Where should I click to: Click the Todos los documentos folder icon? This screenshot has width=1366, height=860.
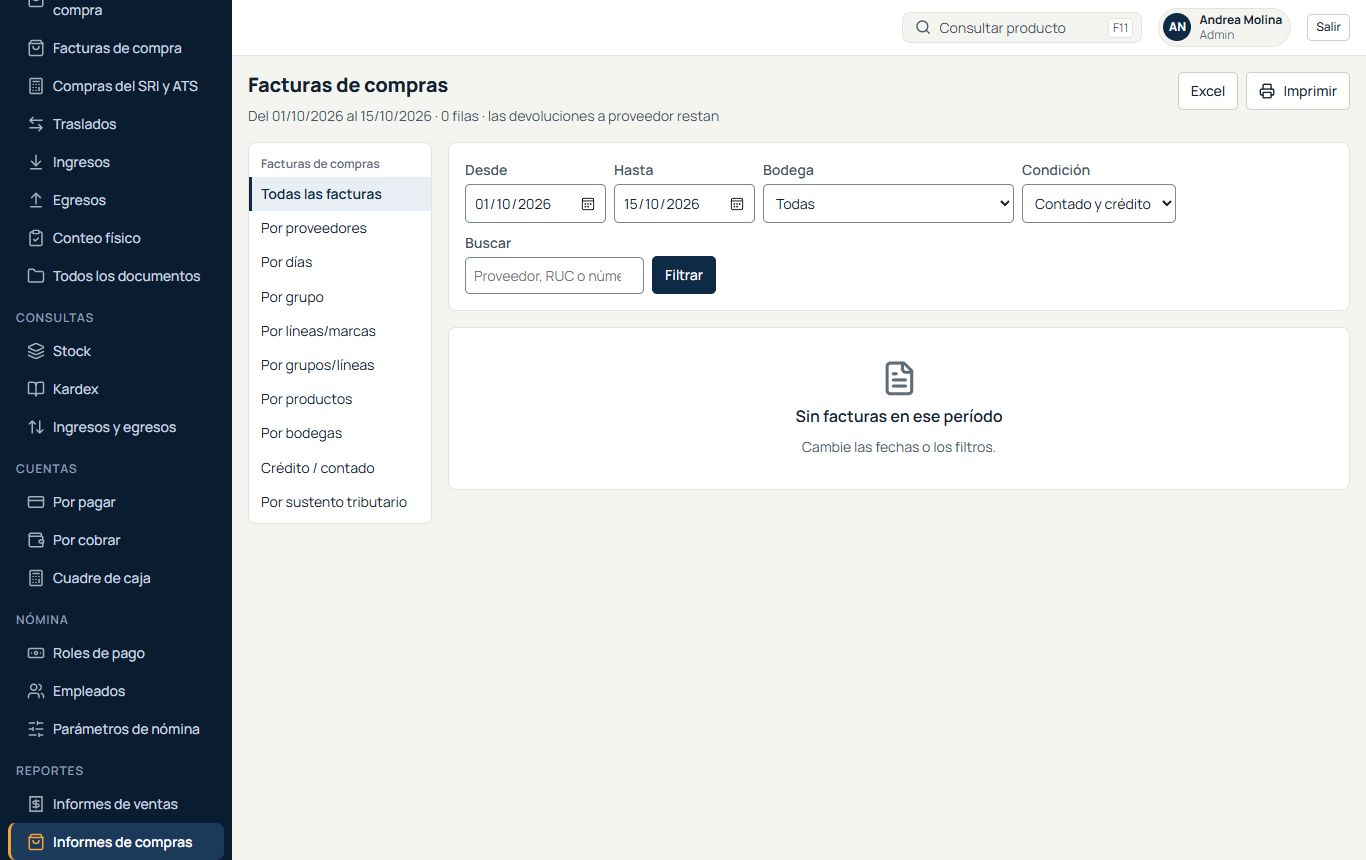[x=36, y=276]
